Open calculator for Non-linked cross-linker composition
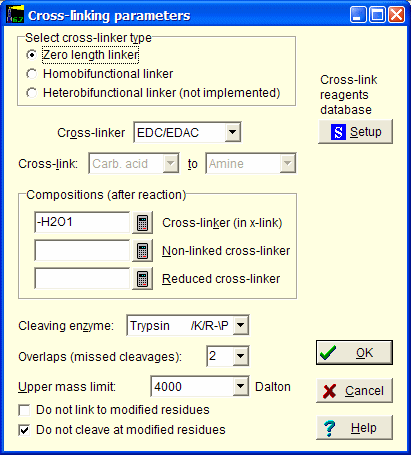This screenshot has height=455, width=411. 142,250
